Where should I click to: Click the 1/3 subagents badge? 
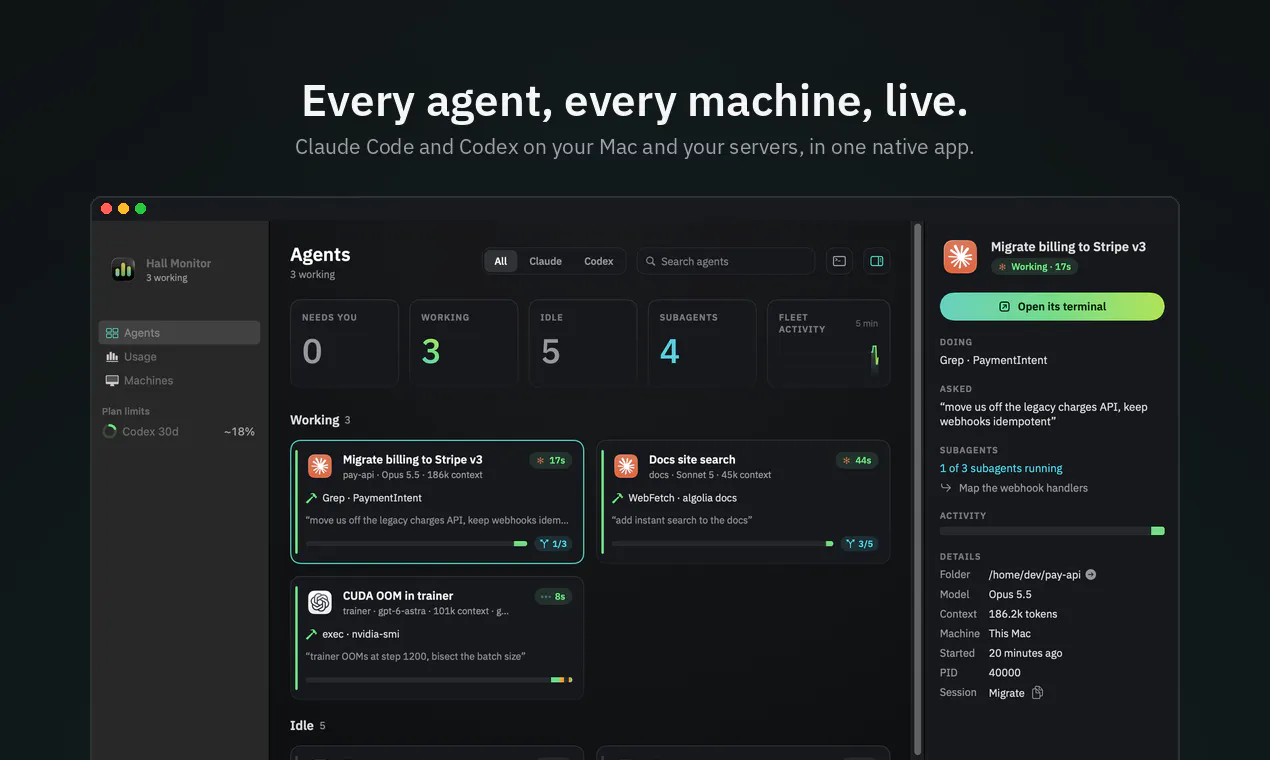pos(553,544)
